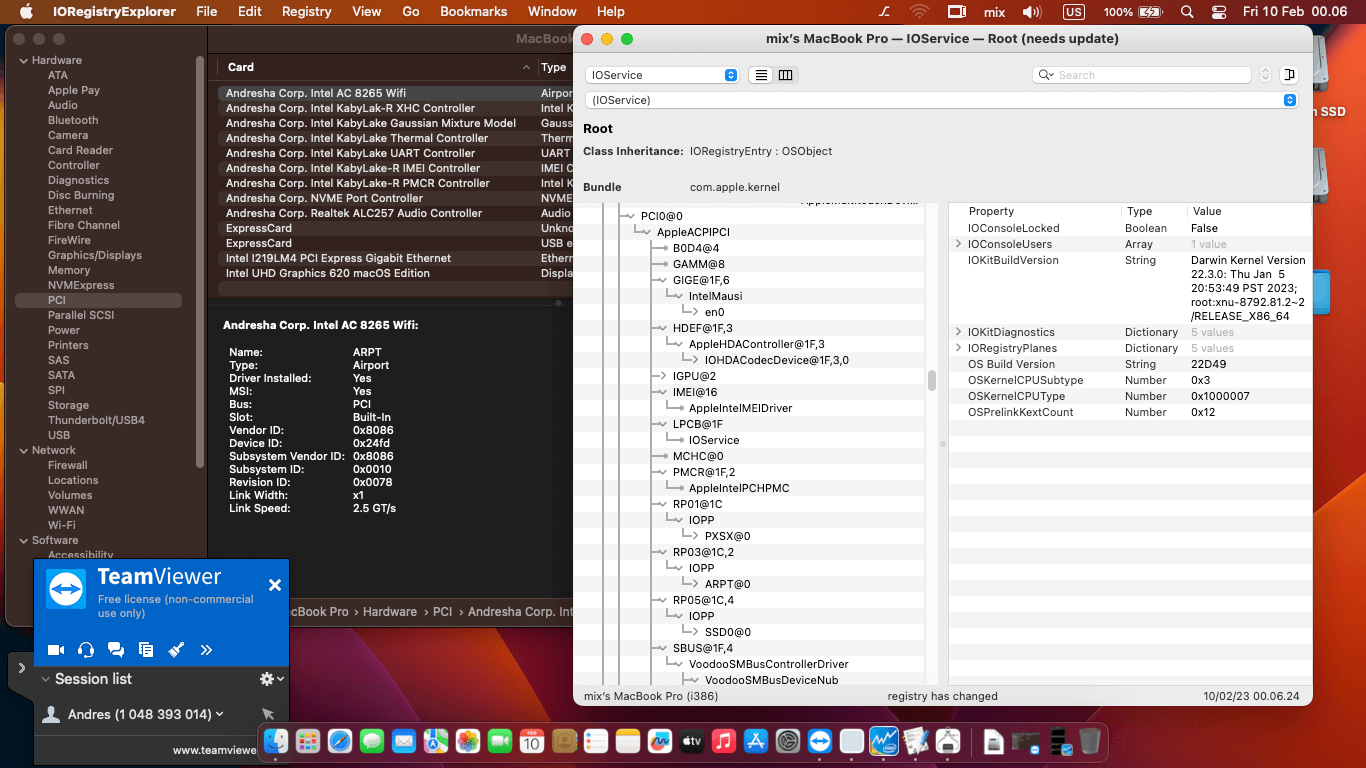Collapse the PCI0@0 tree node
The width and height of the screenshot is (1366, 768).
pos(628,216)
